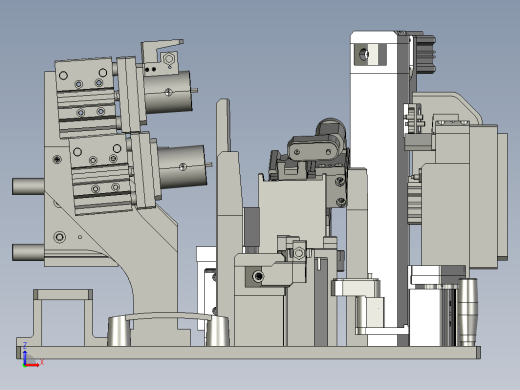Viewport: 520px width, 390px height.
Task: Select the upper protruding guide shaft on the left
Action: coord(28,187)
